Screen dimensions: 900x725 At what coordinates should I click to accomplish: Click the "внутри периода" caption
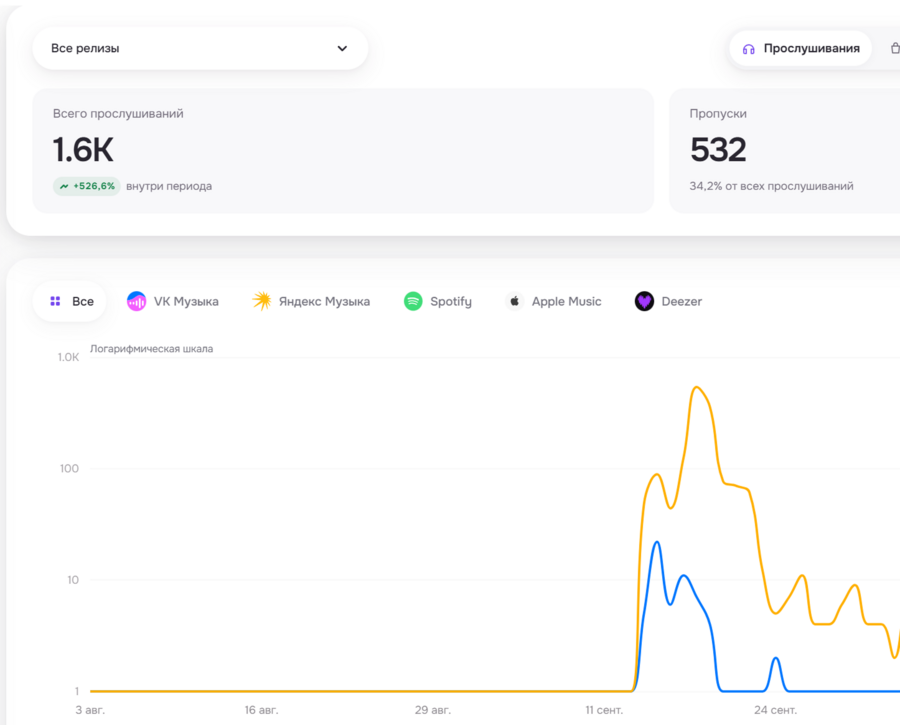(x=169, y=186)
